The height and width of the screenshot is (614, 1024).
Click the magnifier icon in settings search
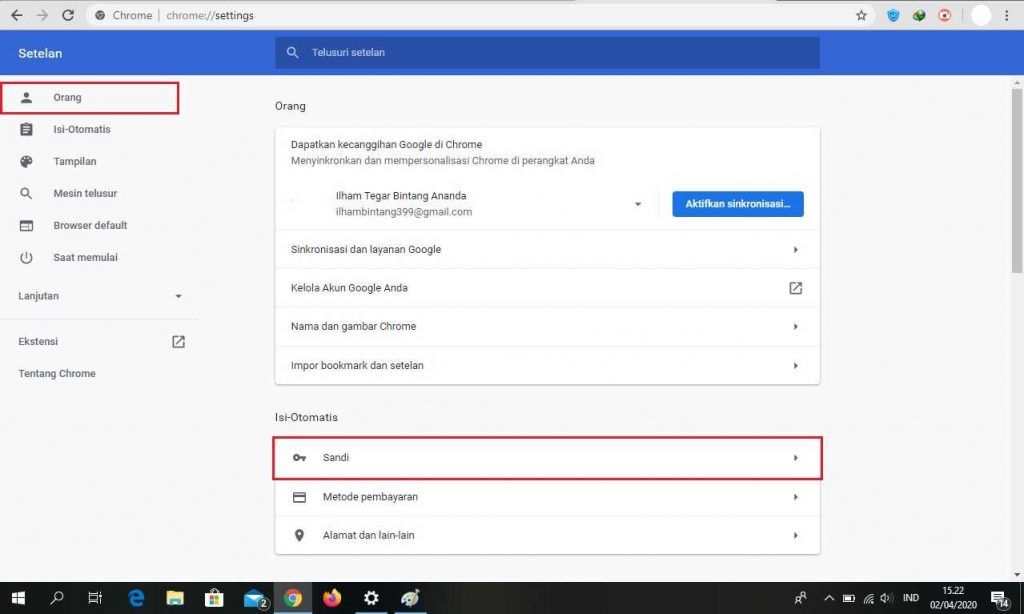(293, 52)
